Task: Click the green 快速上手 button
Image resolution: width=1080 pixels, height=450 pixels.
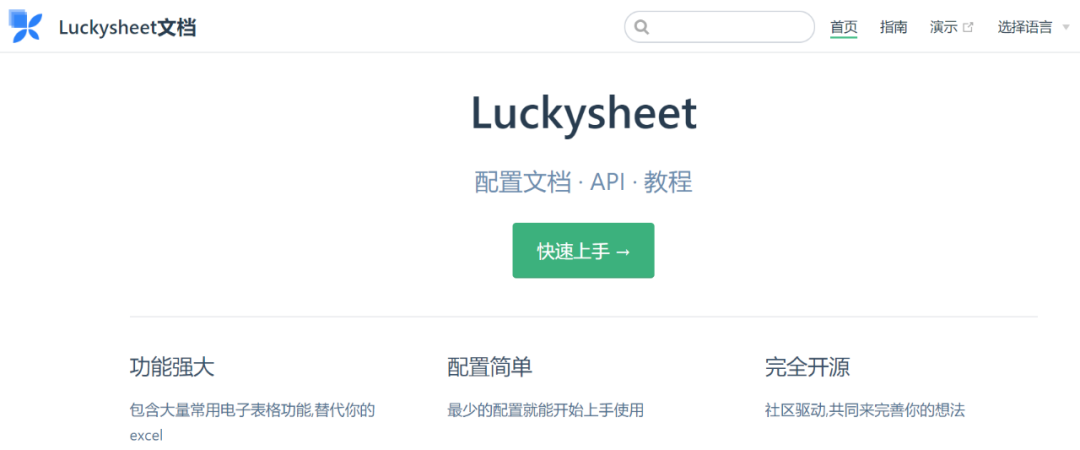Action: [x=583, y=251]
